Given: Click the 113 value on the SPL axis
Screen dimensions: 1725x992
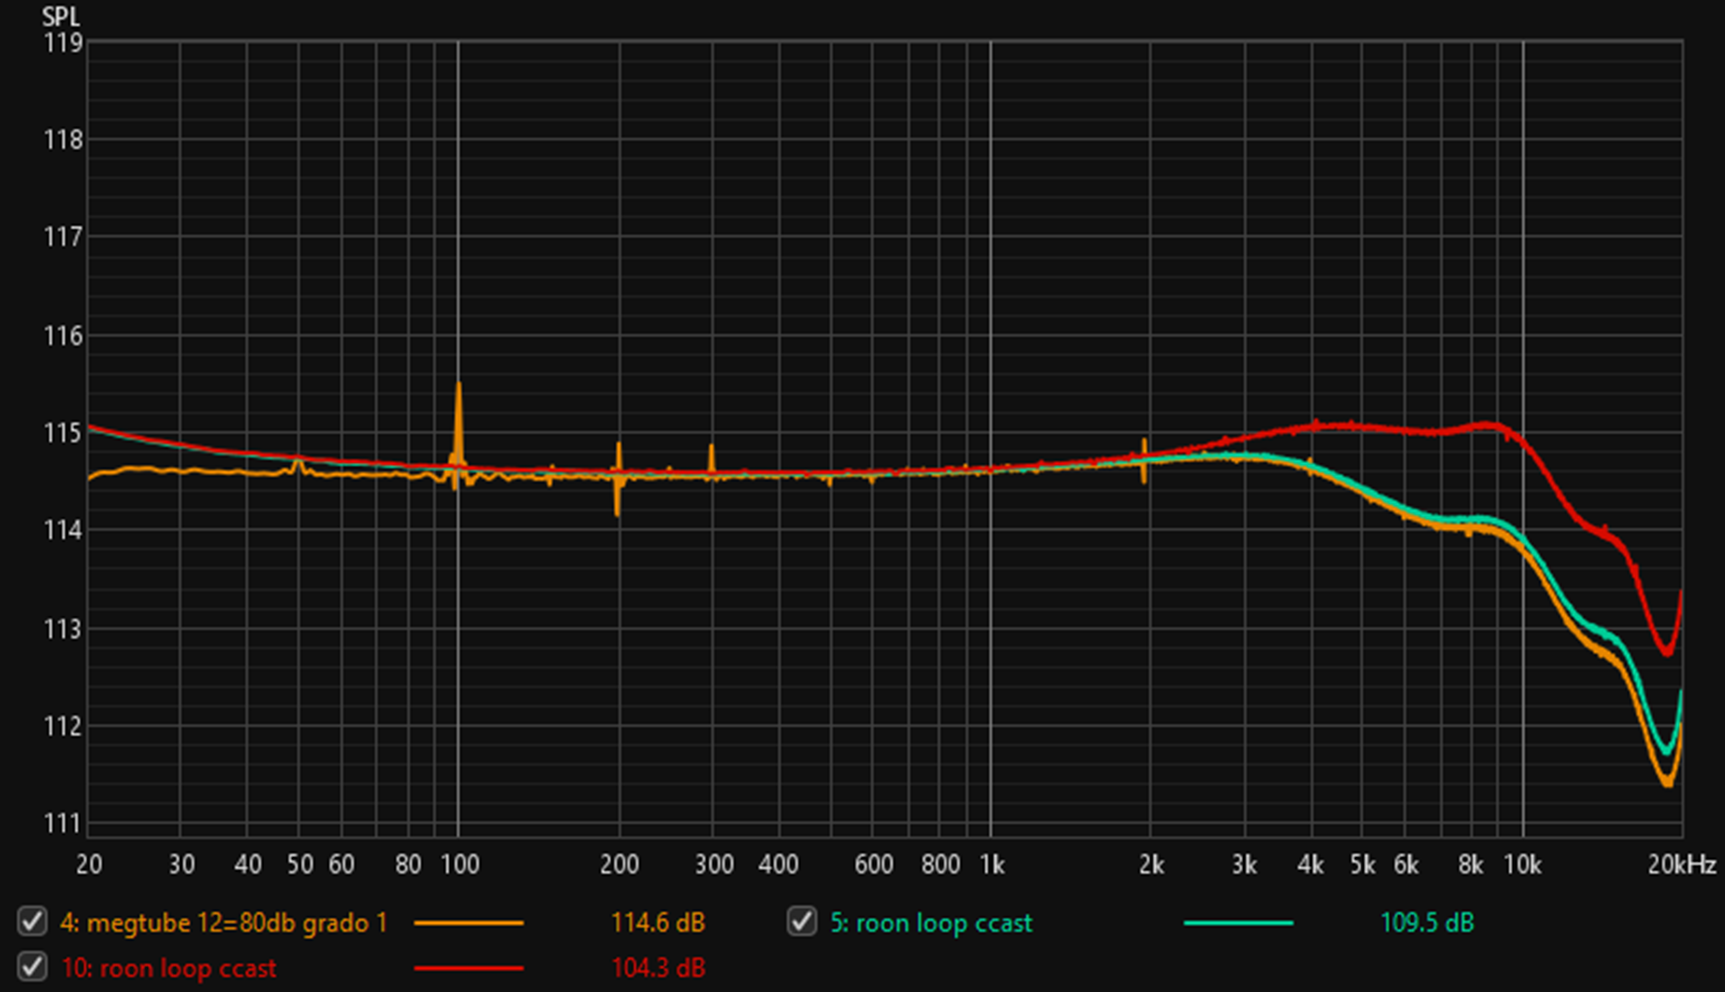Looking at the screenshot, I should pyautogui.click(x=62, y=629).
